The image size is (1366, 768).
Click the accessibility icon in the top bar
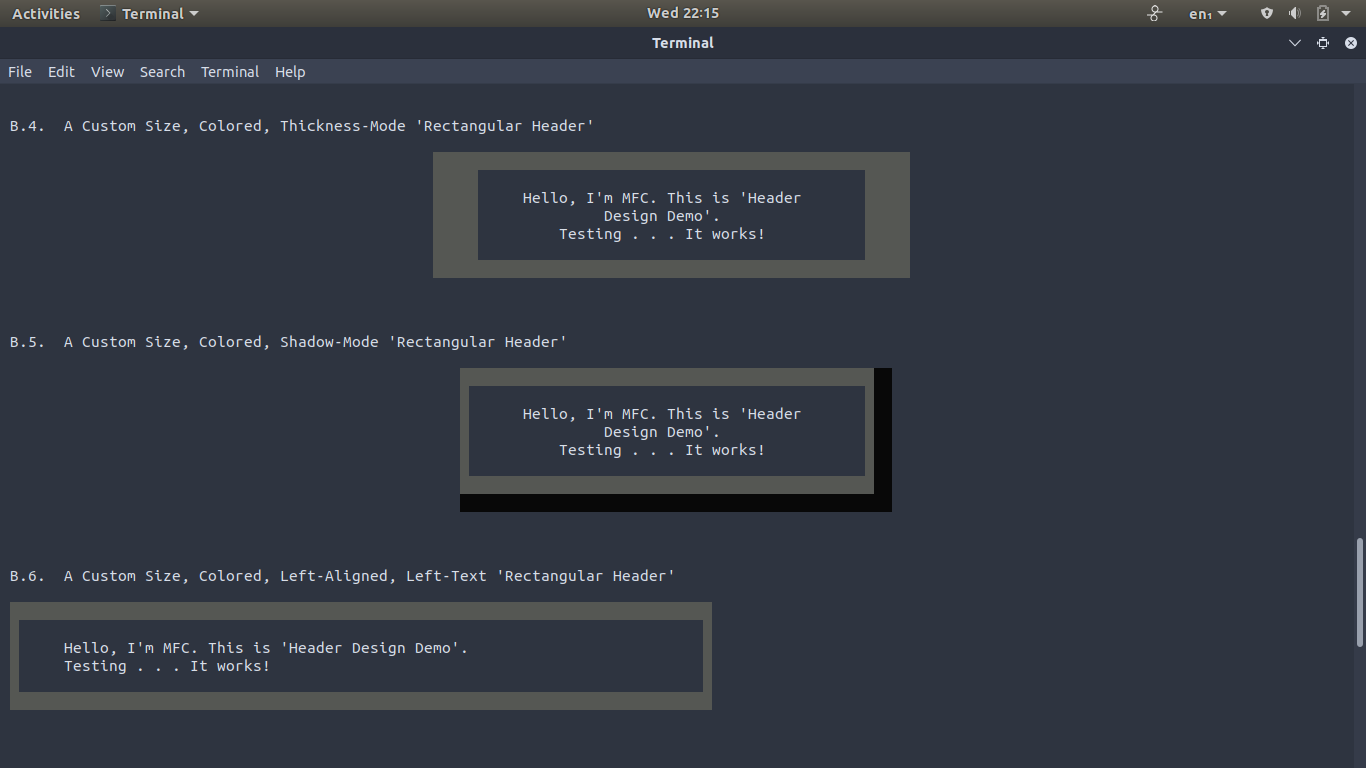pyautogui.click(x=1154, y=13)
